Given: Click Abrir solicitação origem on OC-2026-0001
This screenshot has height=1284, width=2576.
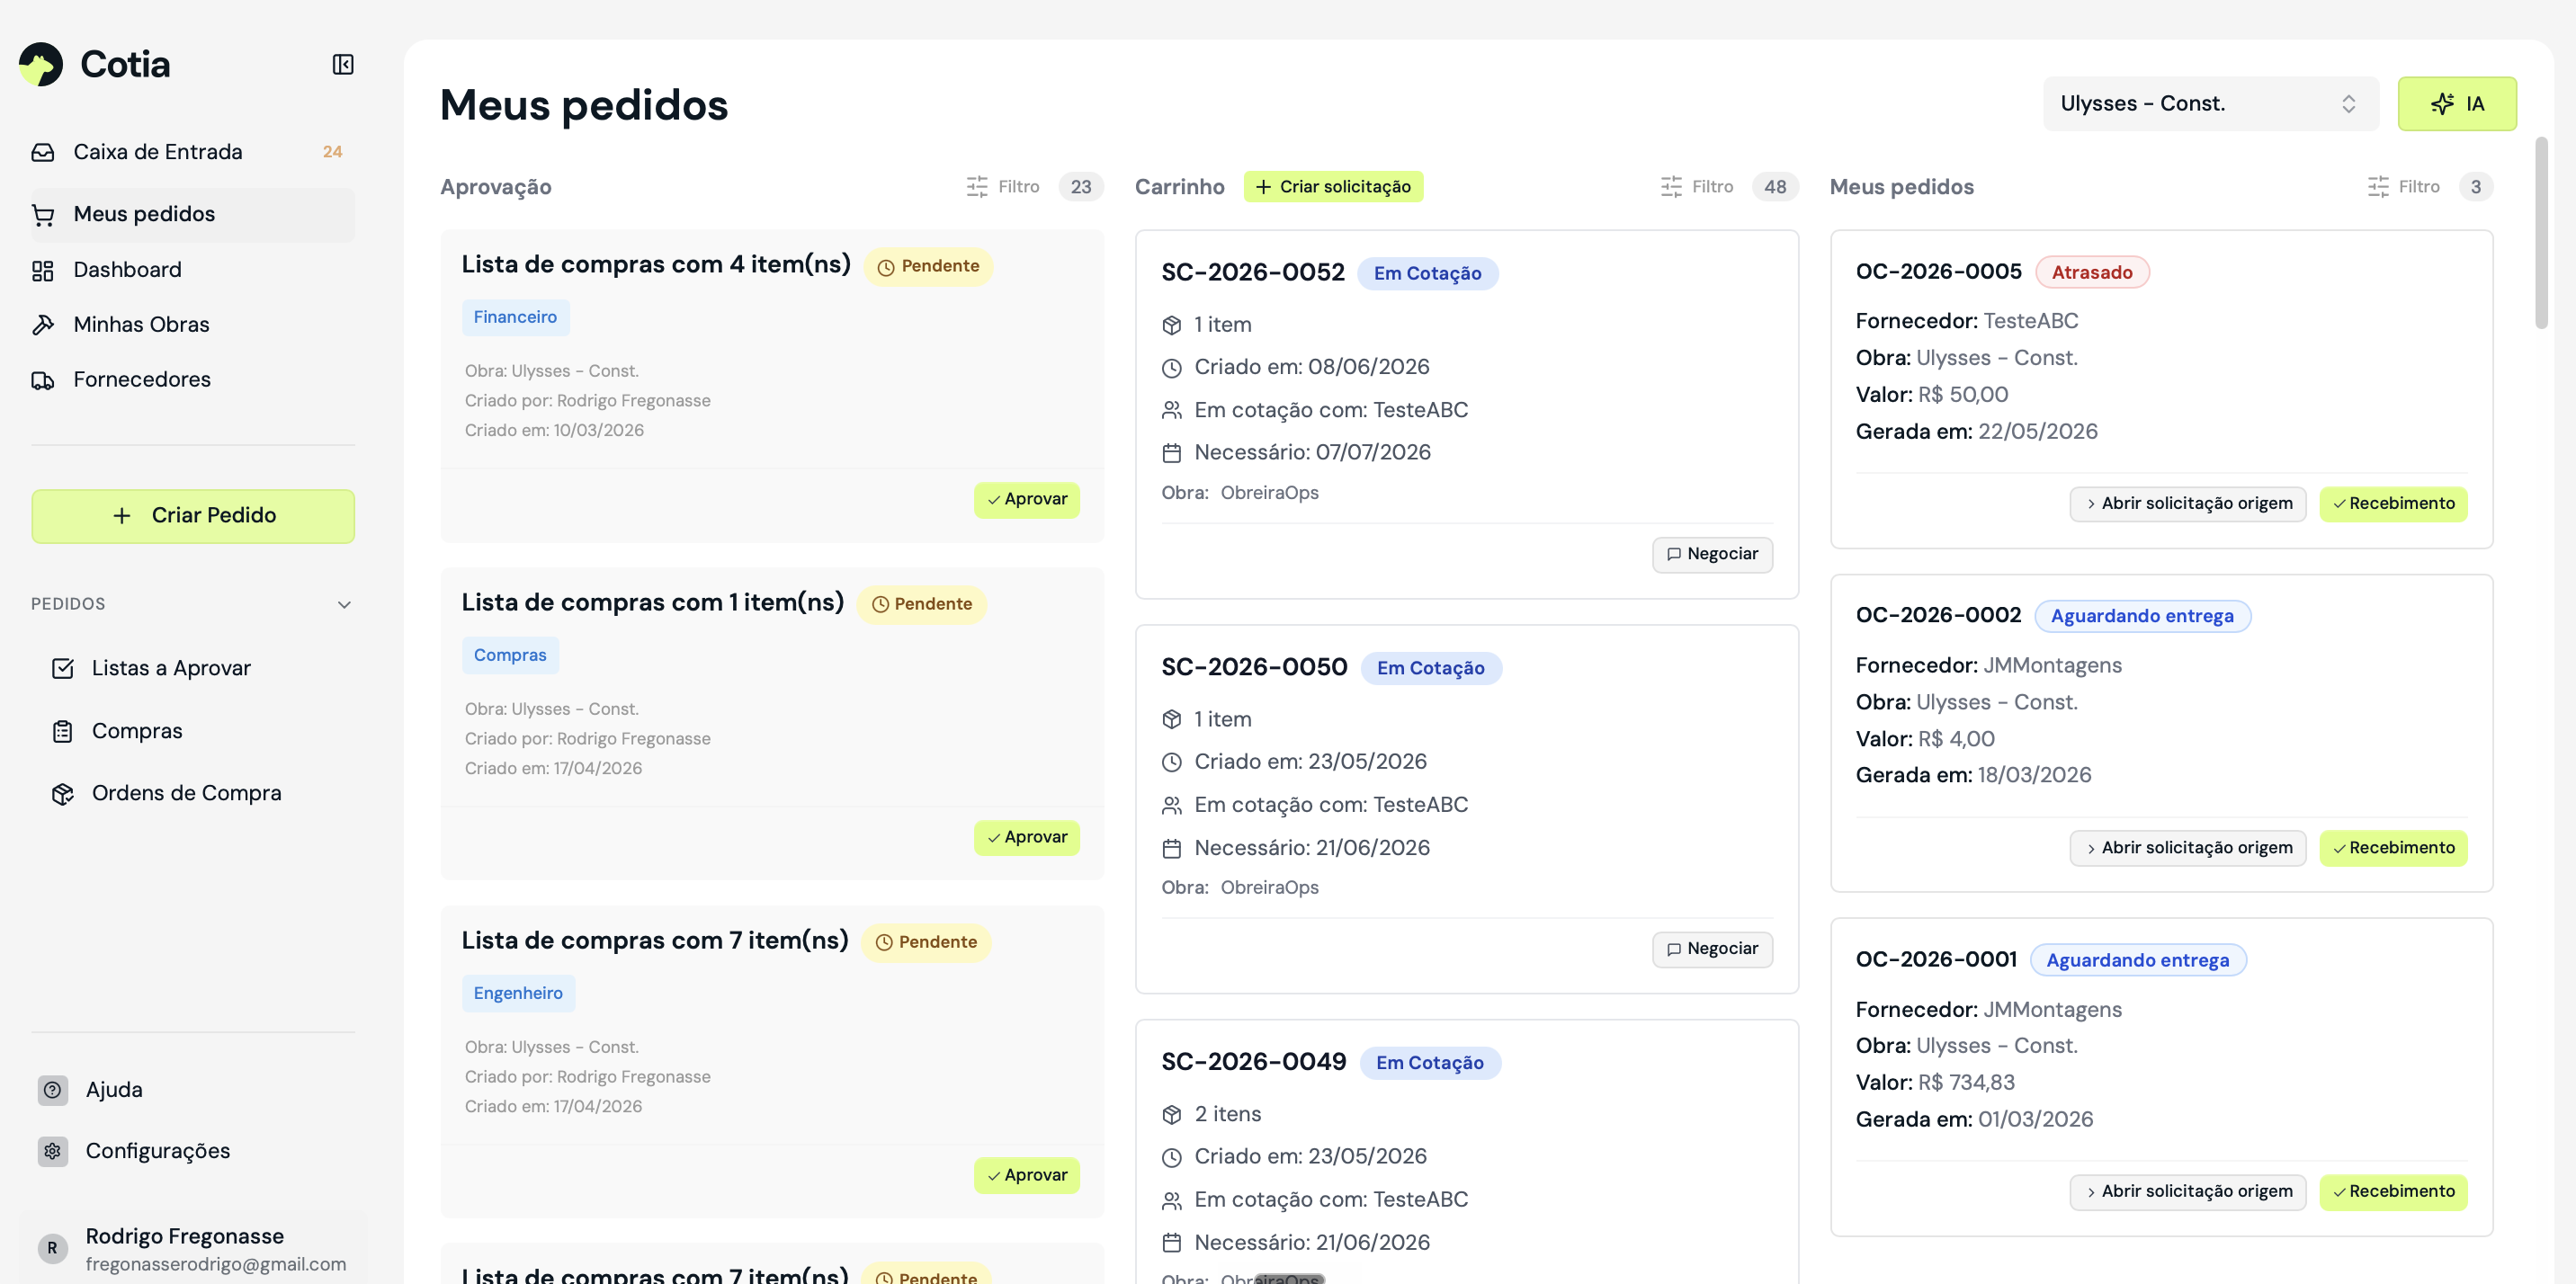Looking at the screenshot, I should (2187, 1192).
